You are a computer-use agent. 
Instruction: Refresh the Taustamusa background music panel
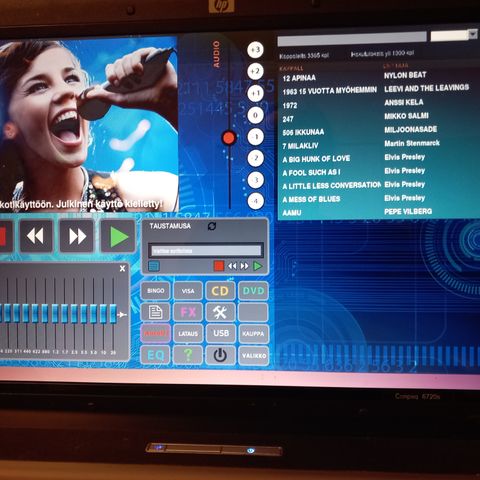(212, 226)
